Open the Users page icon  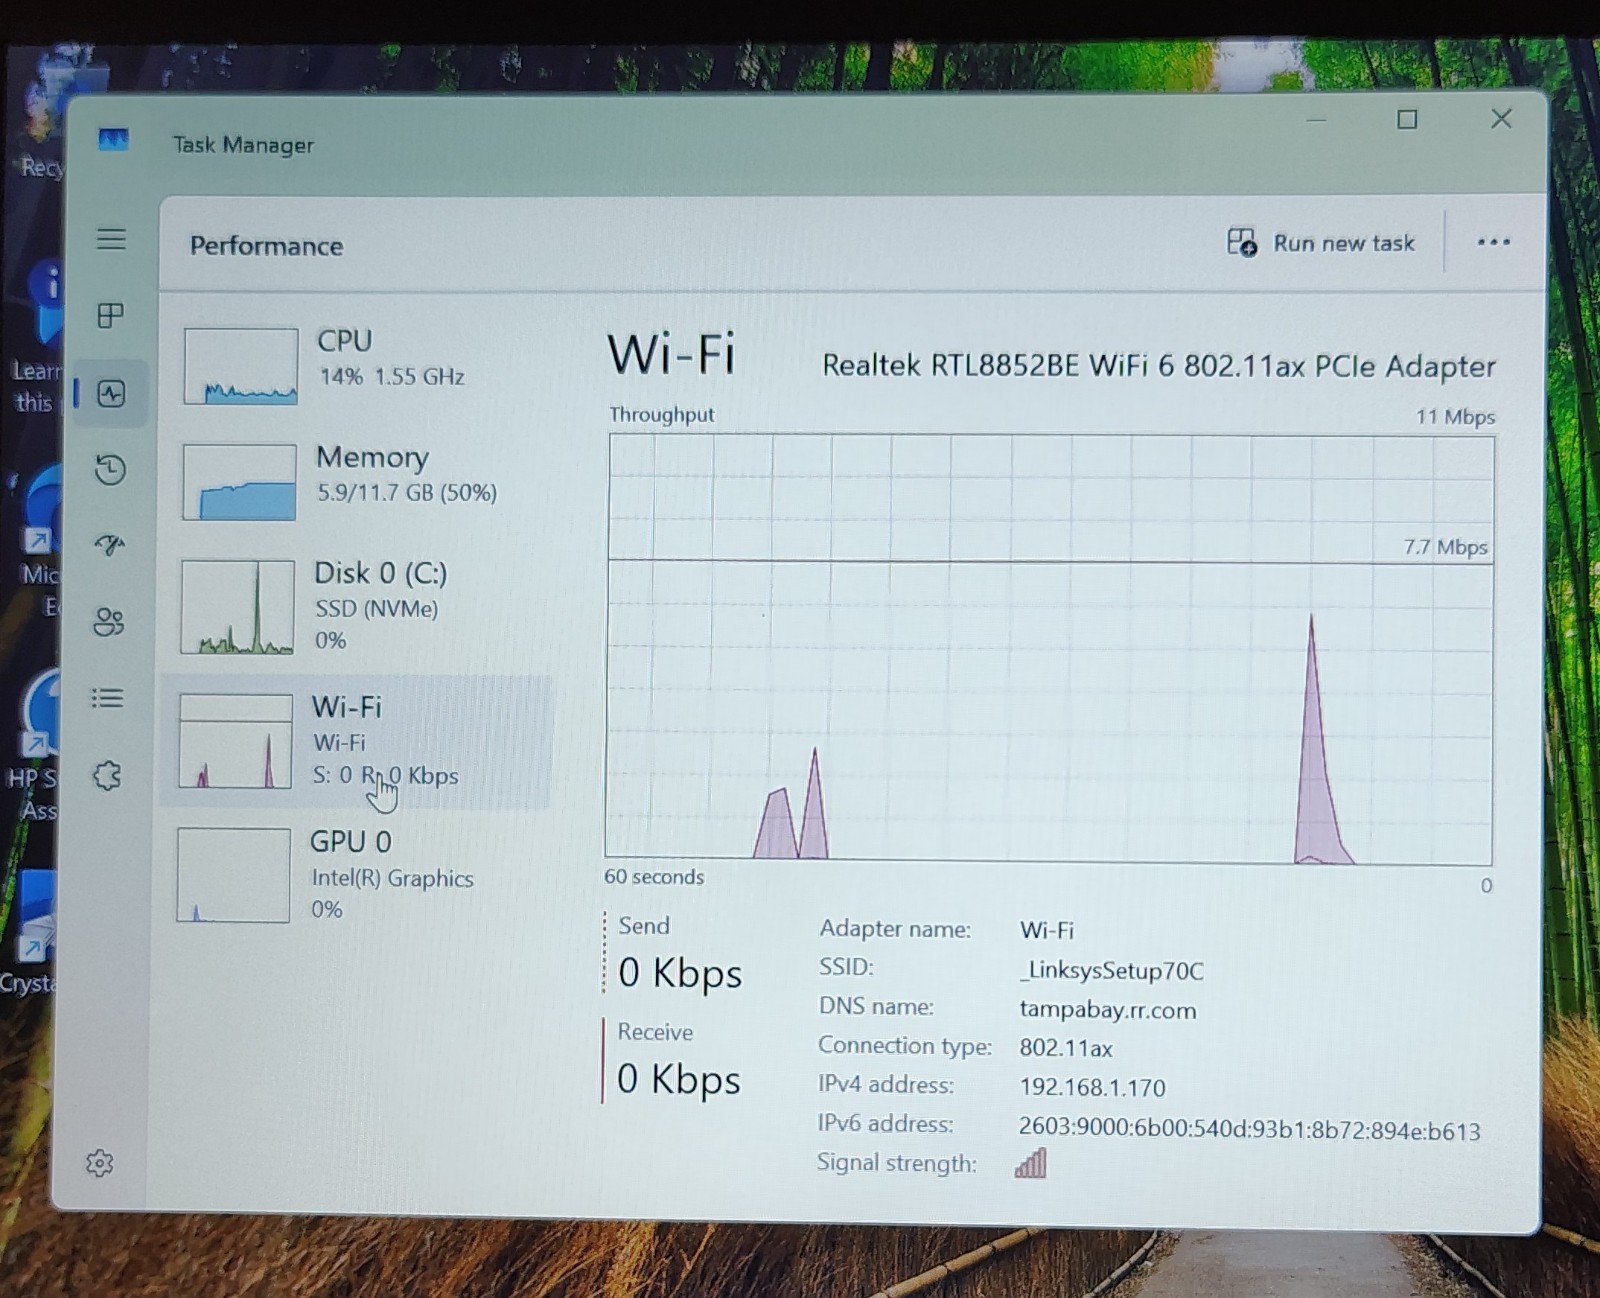(x=109, y=622)
